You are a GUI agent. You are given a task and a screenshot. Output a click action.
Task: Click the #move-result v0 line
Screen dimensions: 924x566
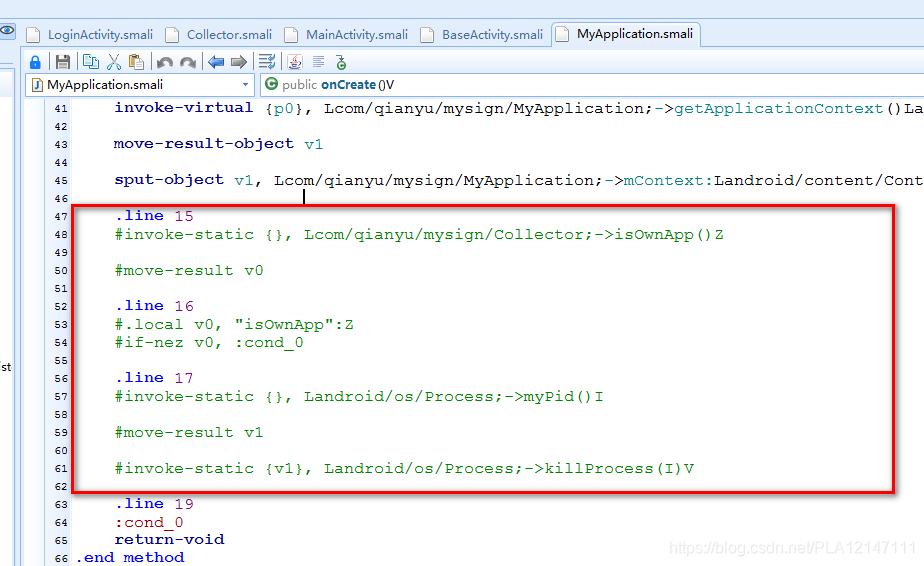click(189, 271)
